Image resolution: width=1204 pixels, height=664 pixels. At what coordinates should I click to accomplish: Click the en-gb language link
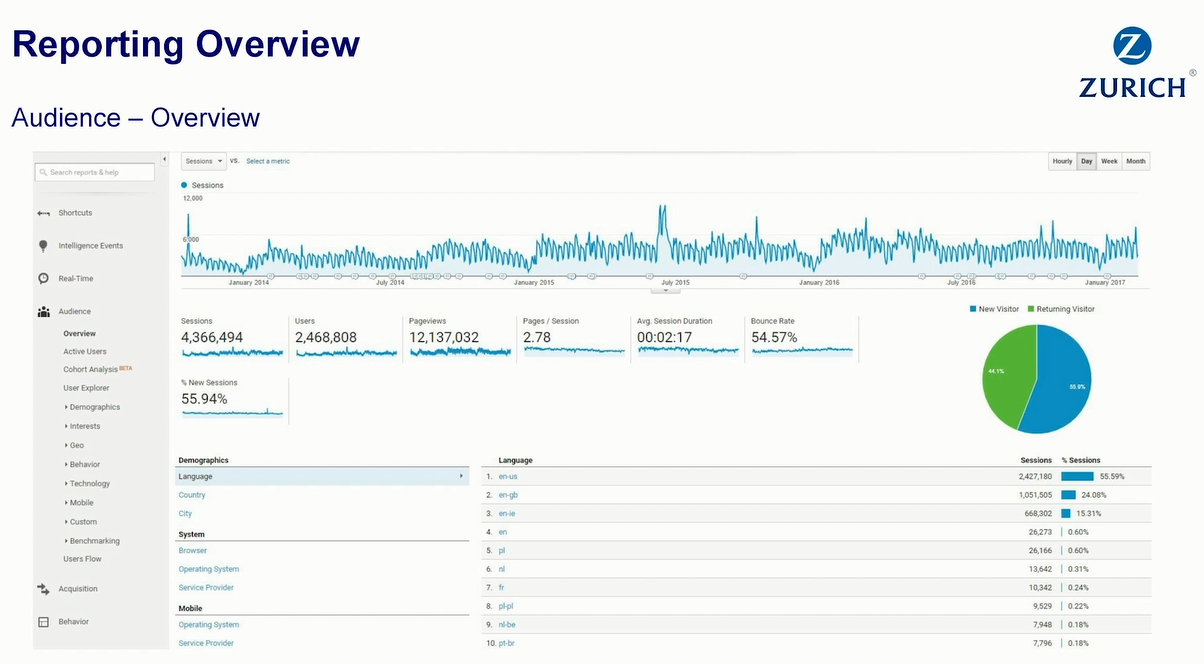(x=507, y=495)
